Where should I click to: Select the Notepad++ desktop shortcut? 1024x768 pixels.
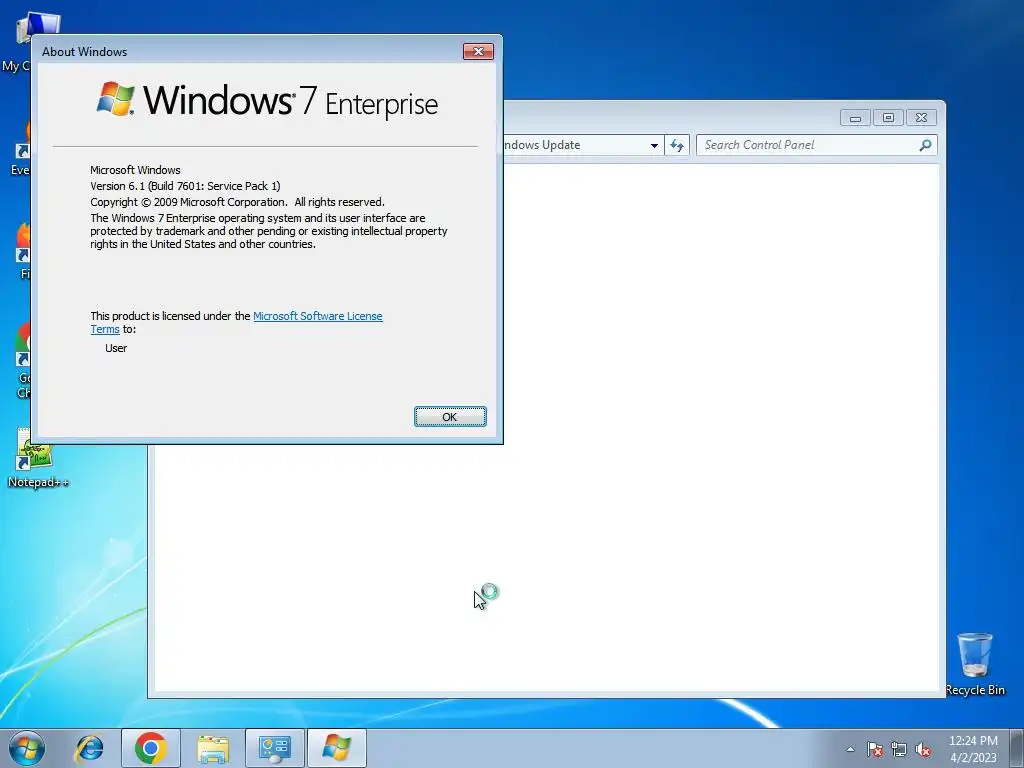(x=37, y=458)
